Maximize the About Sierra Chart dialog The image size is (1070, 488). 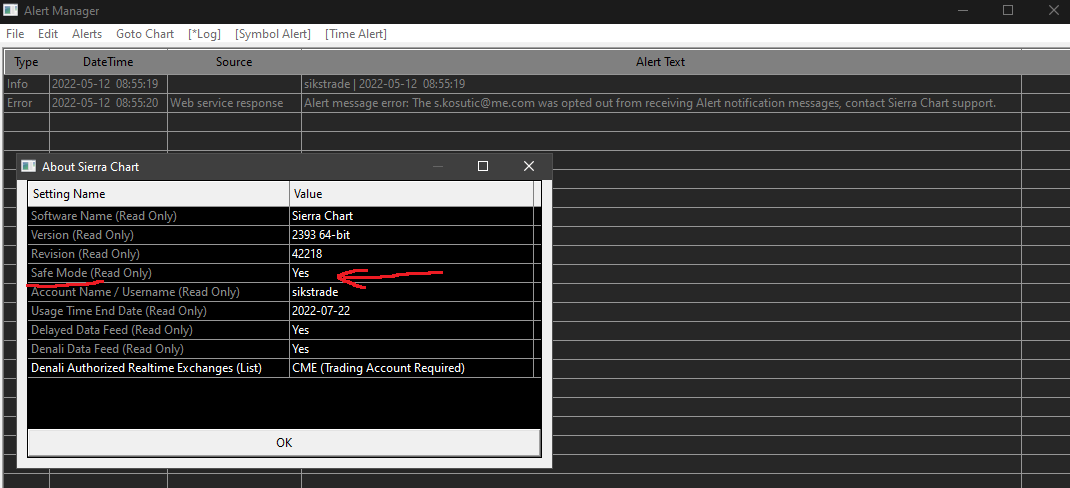[x=482, y=166]
